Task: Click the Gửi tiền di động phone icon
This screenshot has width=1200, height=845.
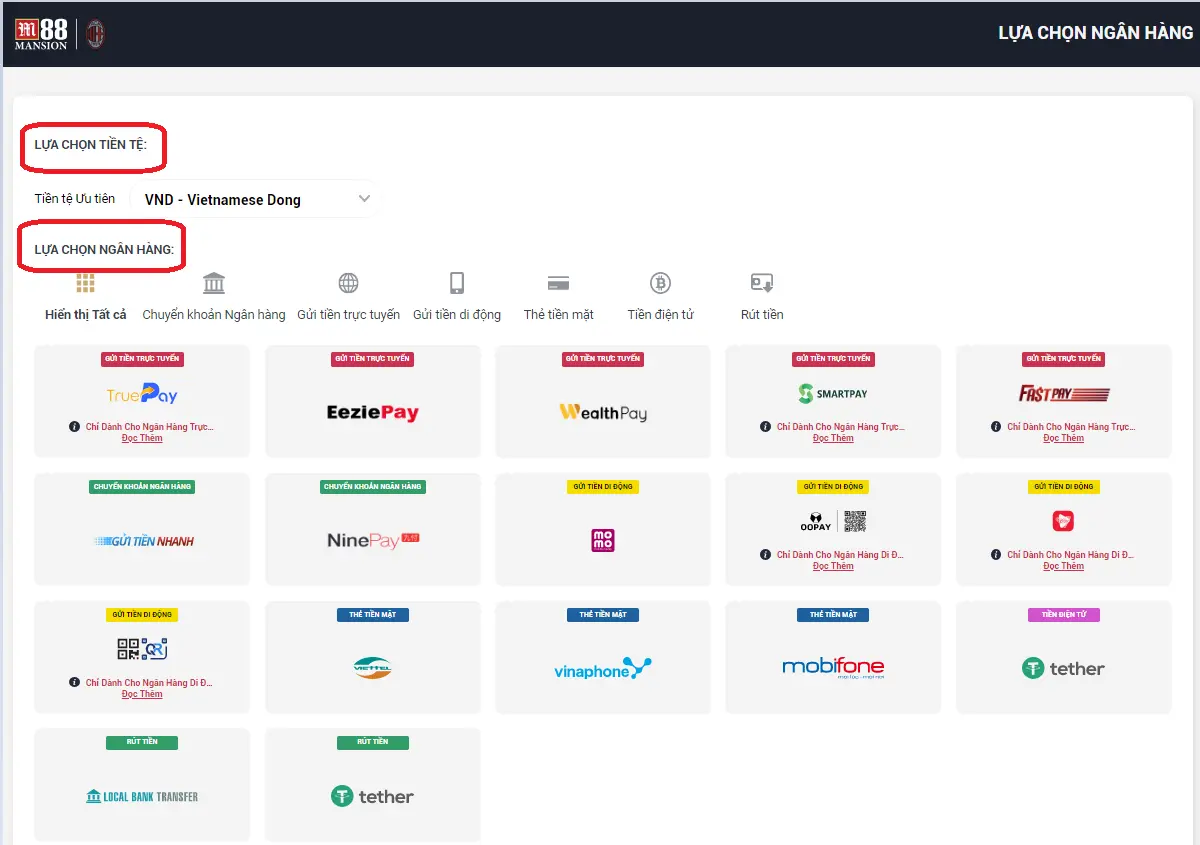Action: click(x=457, y=283)
